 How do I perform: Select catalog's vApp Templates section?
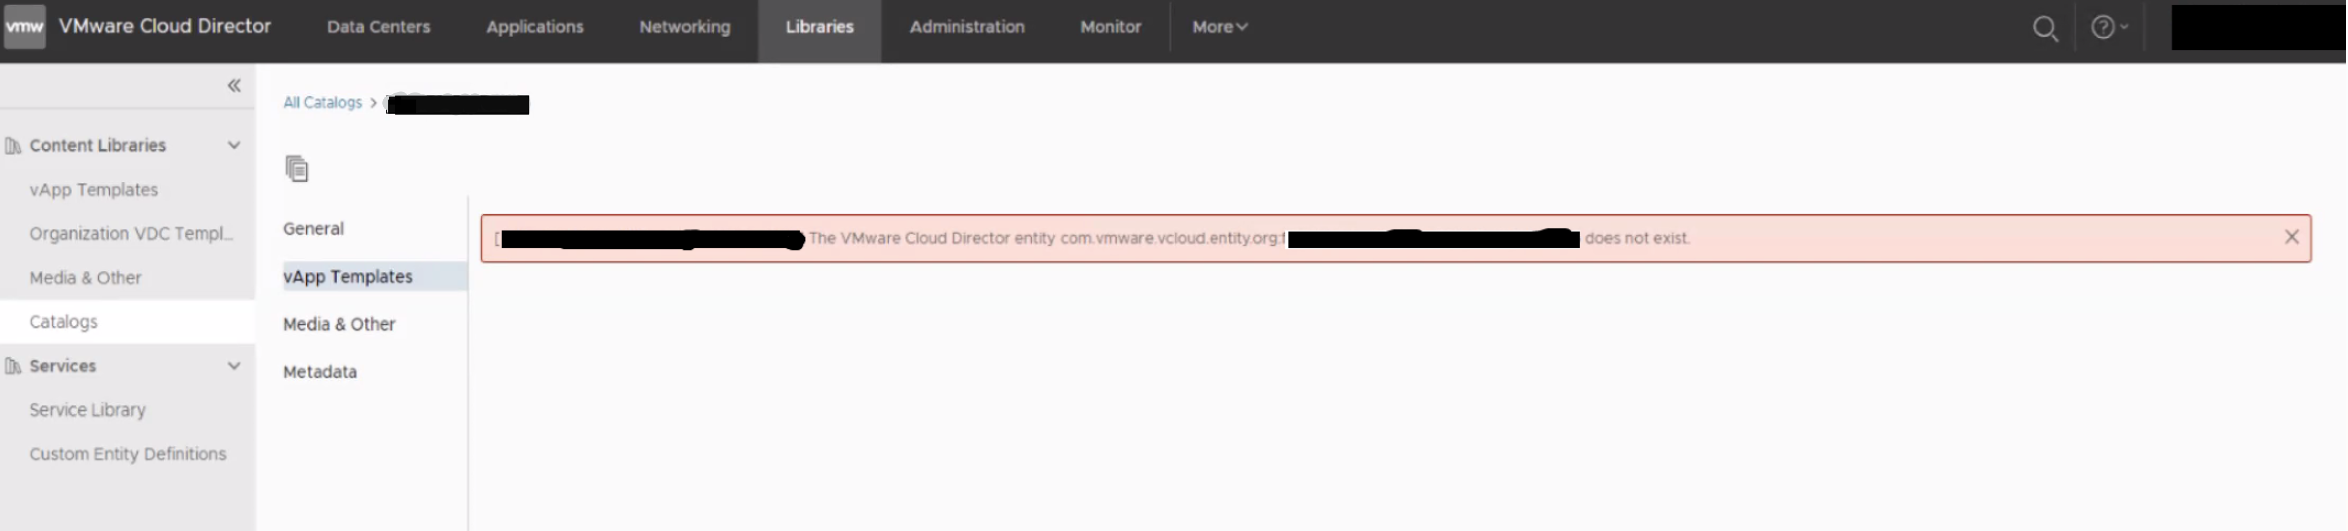point(374,277)
